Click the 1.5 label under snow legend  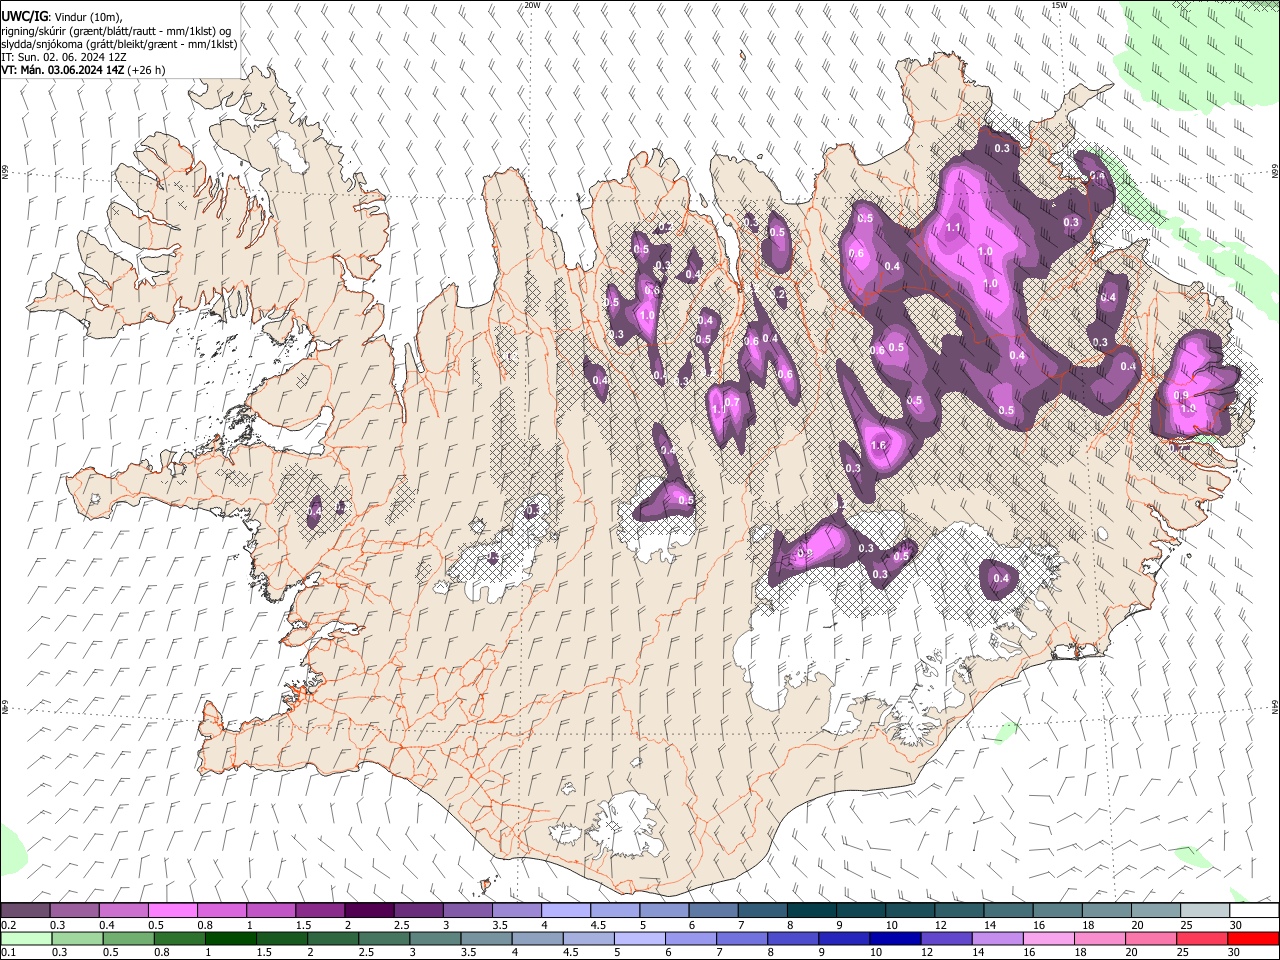(x=303, y=925)
